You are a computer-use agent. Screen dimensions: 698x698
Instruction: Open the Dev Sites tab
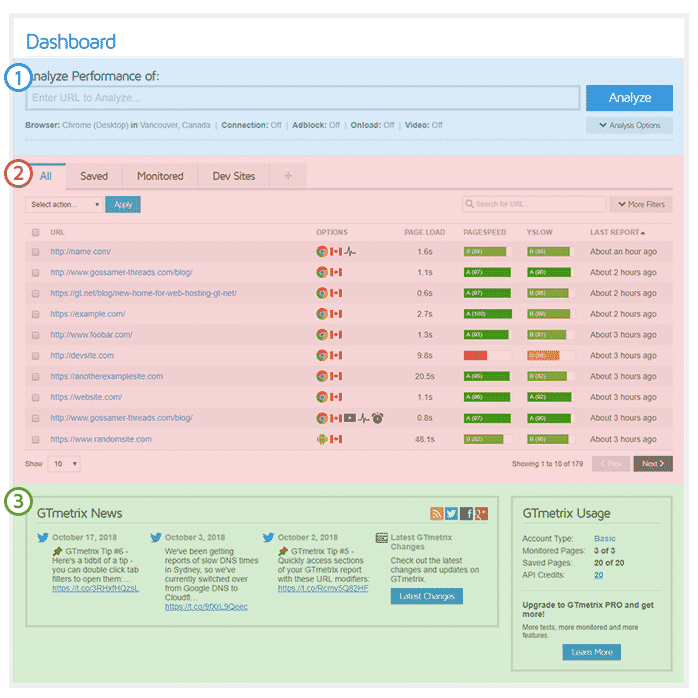234,176
